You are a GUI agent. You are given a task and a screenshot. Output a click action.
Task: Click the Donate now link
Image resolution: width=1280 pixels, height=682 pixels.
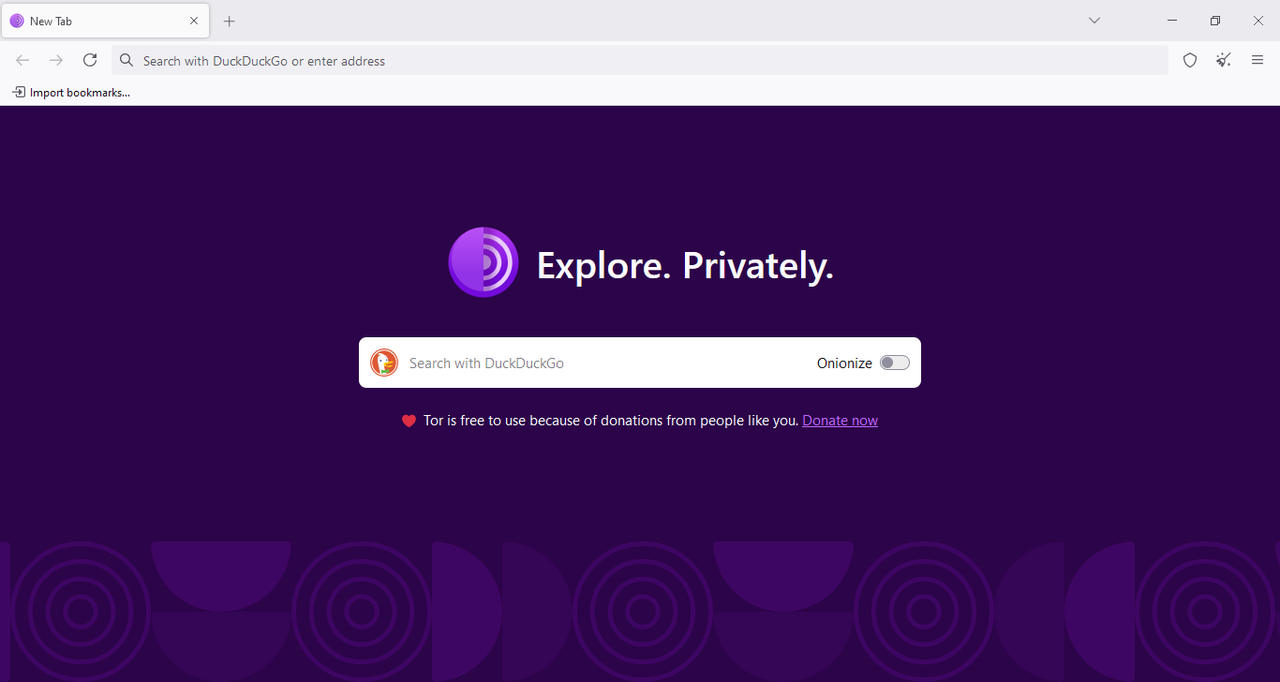(840, 420)
